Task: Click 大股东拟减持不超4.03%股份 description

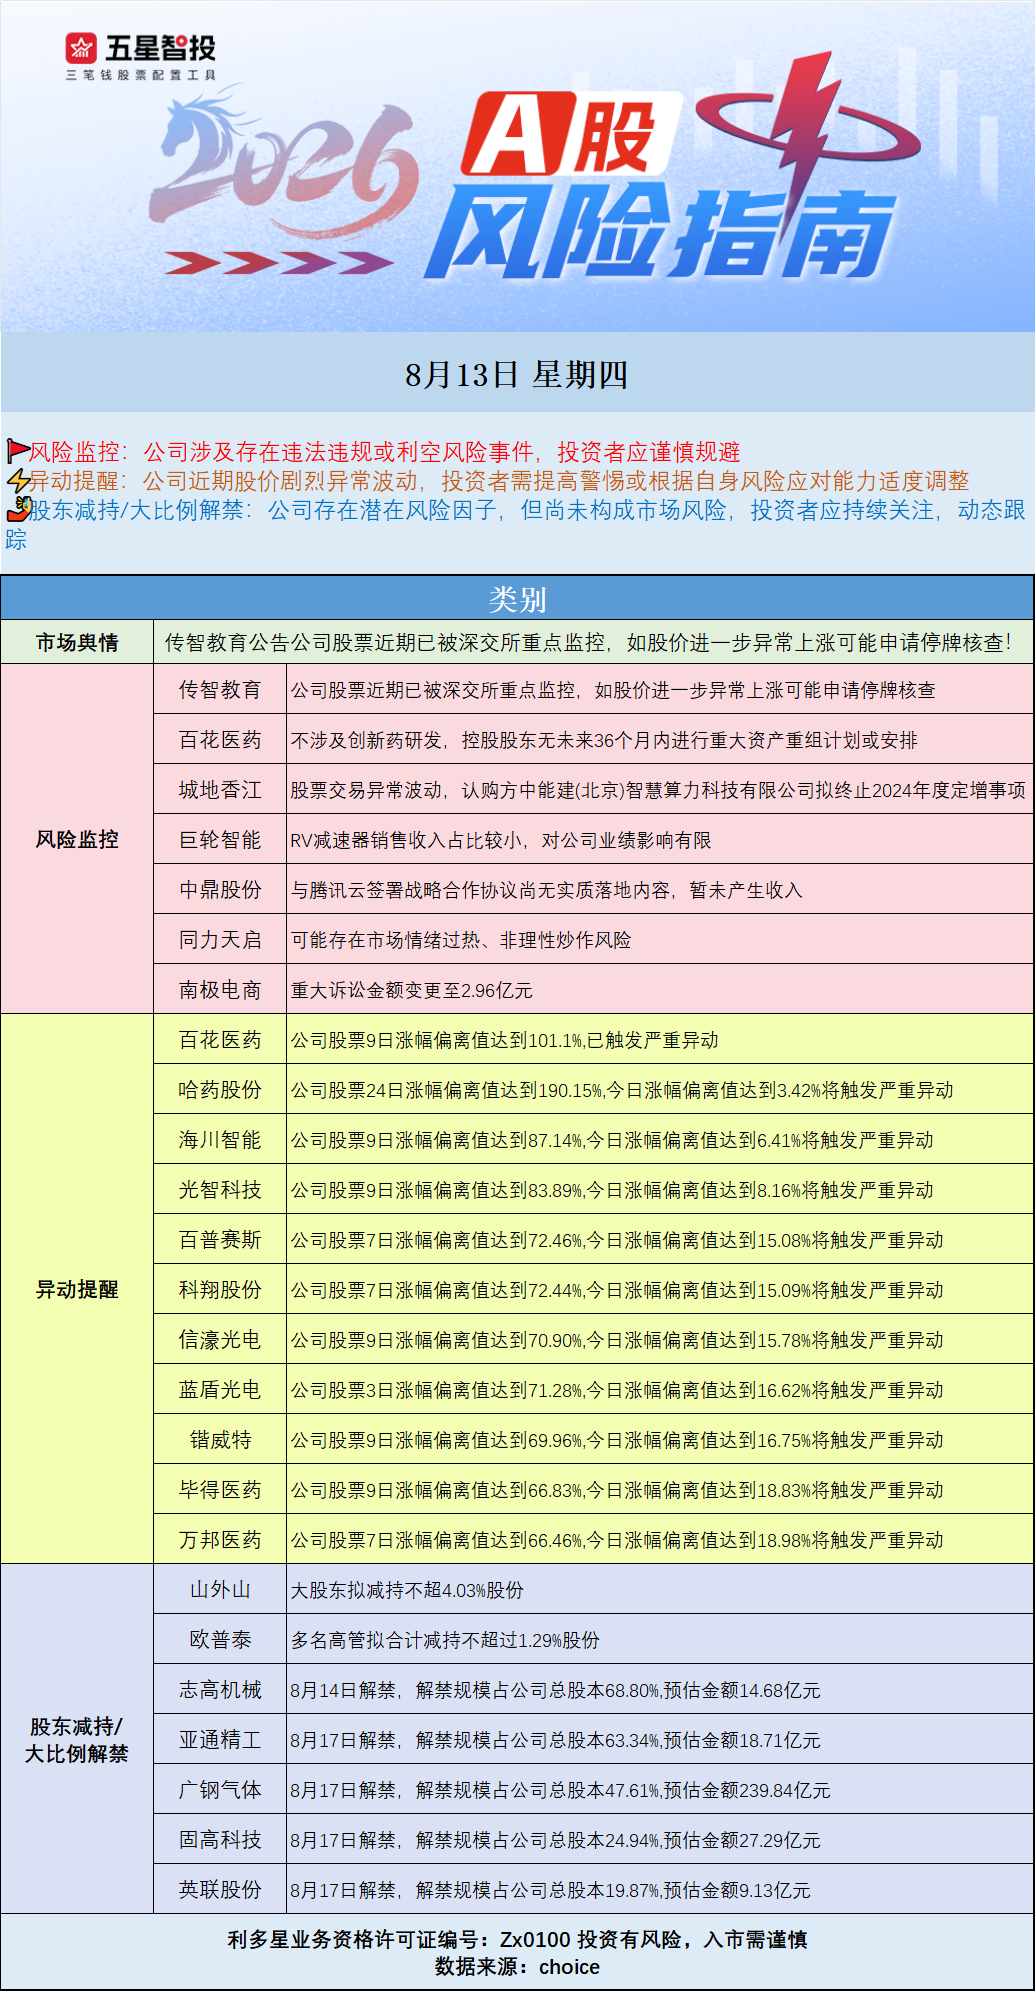Action: (x=407, y=1590)
